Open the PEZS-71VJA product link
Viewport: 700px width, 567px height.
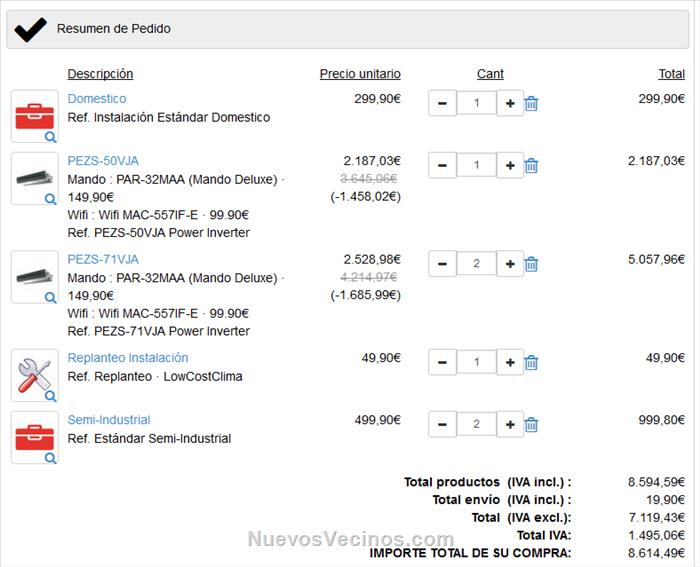[x=103, y=259]
